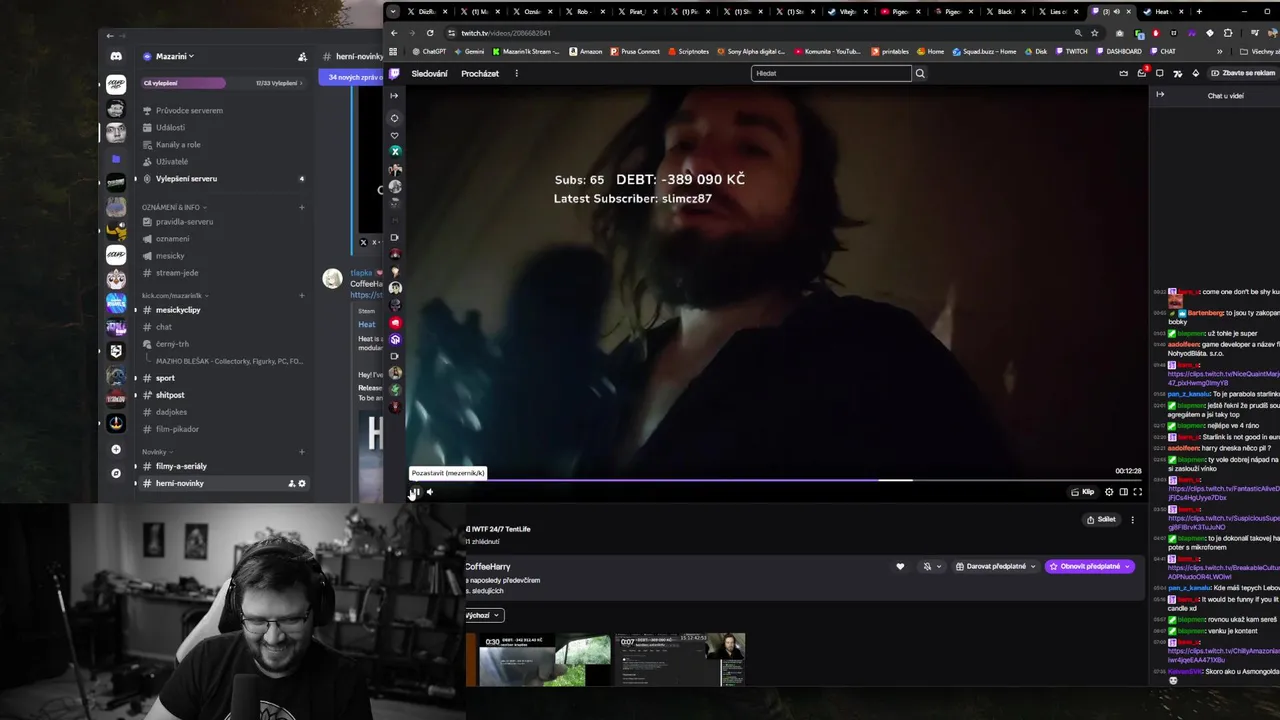The height and width of the screenshot is (720, 1280).
Task: Switch the video player to fullscreen
Action: coord(1137,492)
